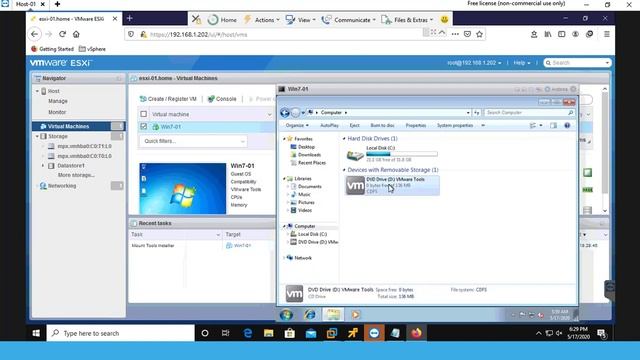This screenshot has height=360, width=640.
Task: Reload the ESXi page in Firefox
Action: click(62, 34)
